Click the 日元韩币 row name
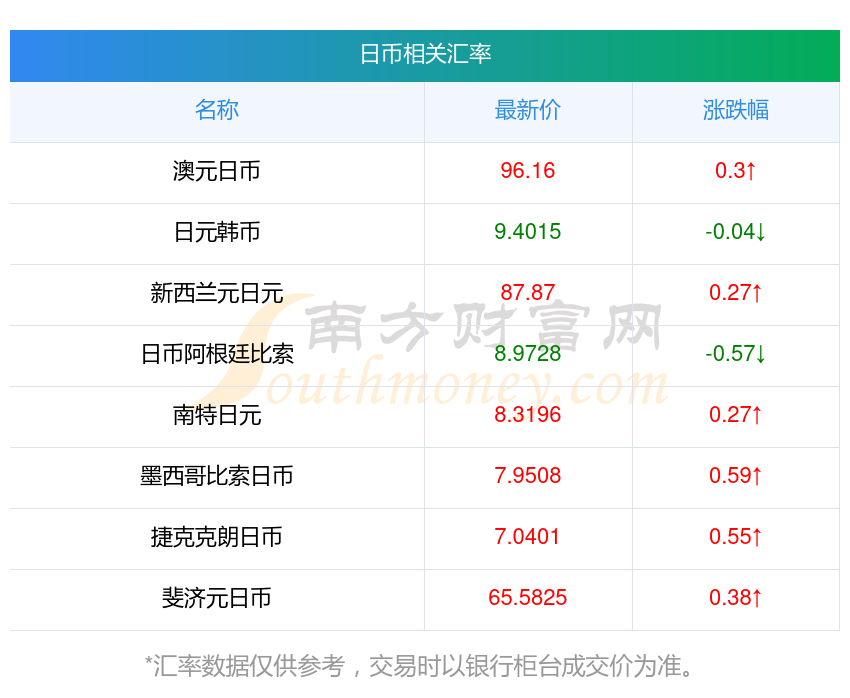The width and height of the screenshot is (850, 698). pos(217,232)
